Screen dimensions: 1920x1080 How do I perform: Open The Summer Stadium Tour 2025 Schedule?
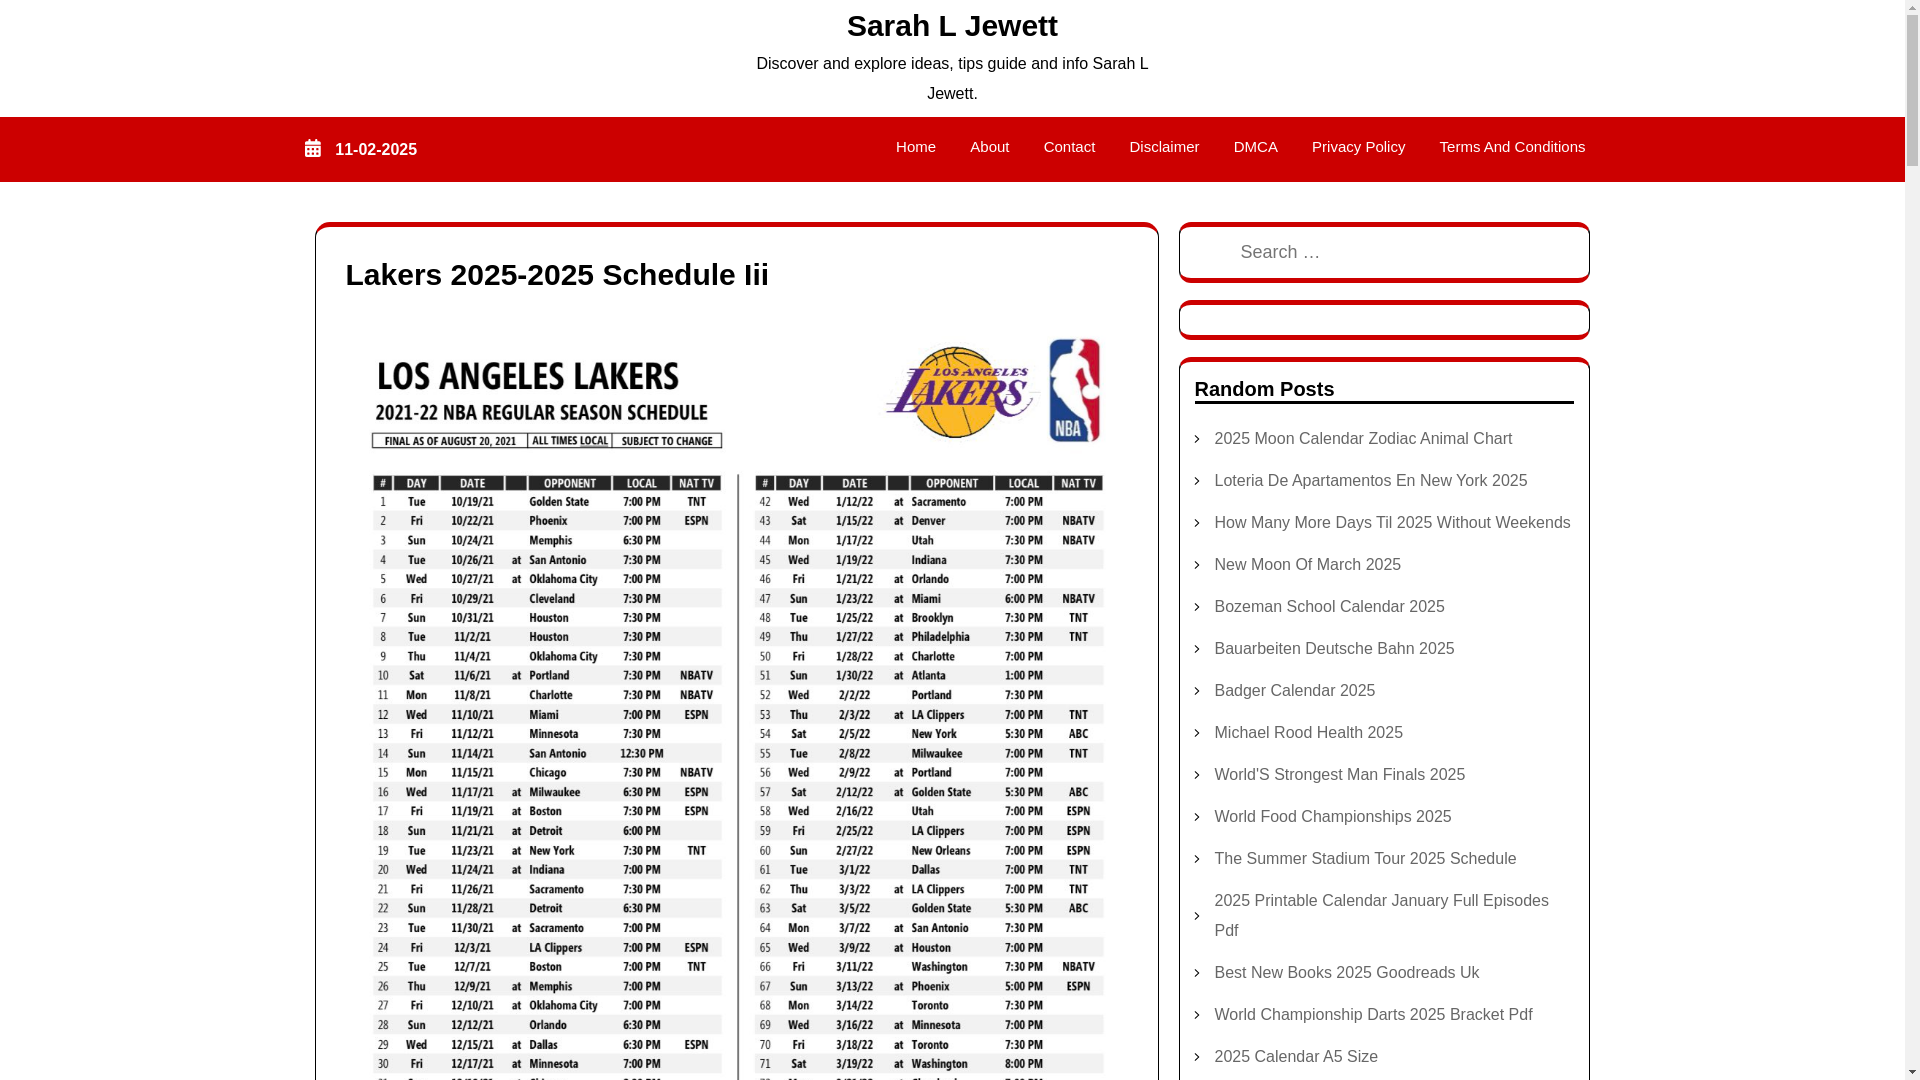coord(1364,859)
